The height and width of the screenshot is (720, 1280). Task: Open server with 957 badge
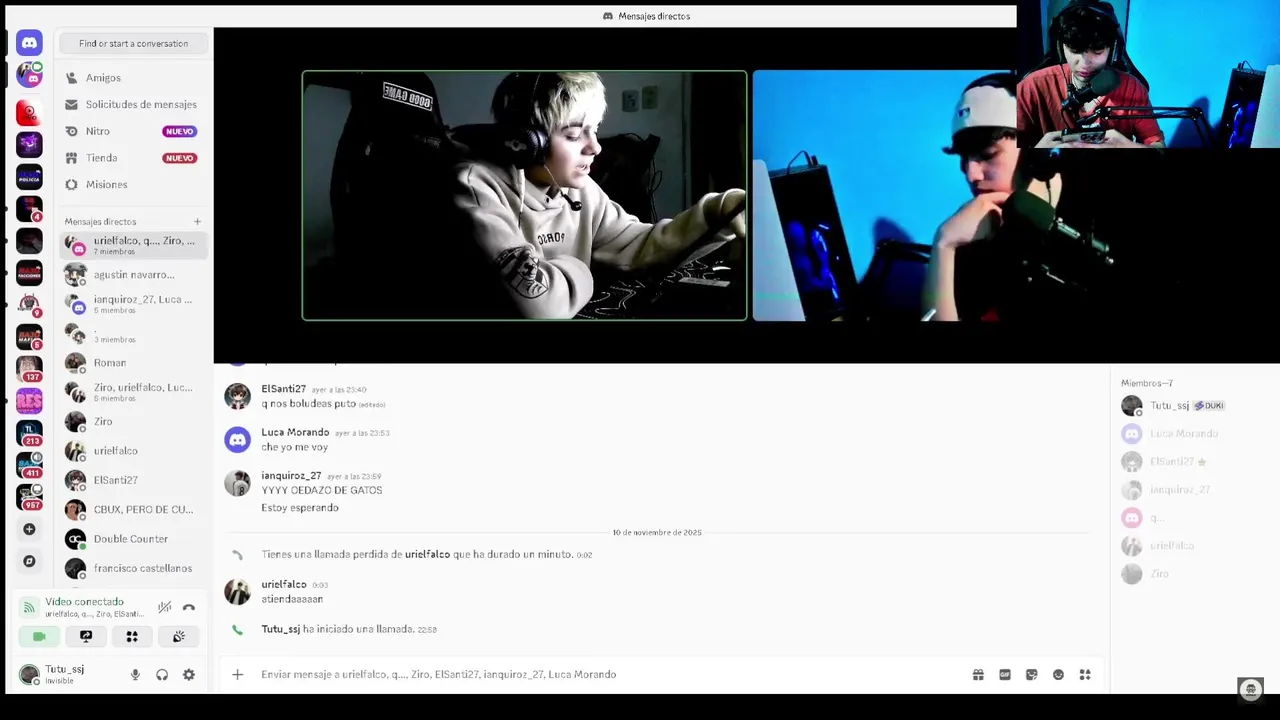coord(29,497)
